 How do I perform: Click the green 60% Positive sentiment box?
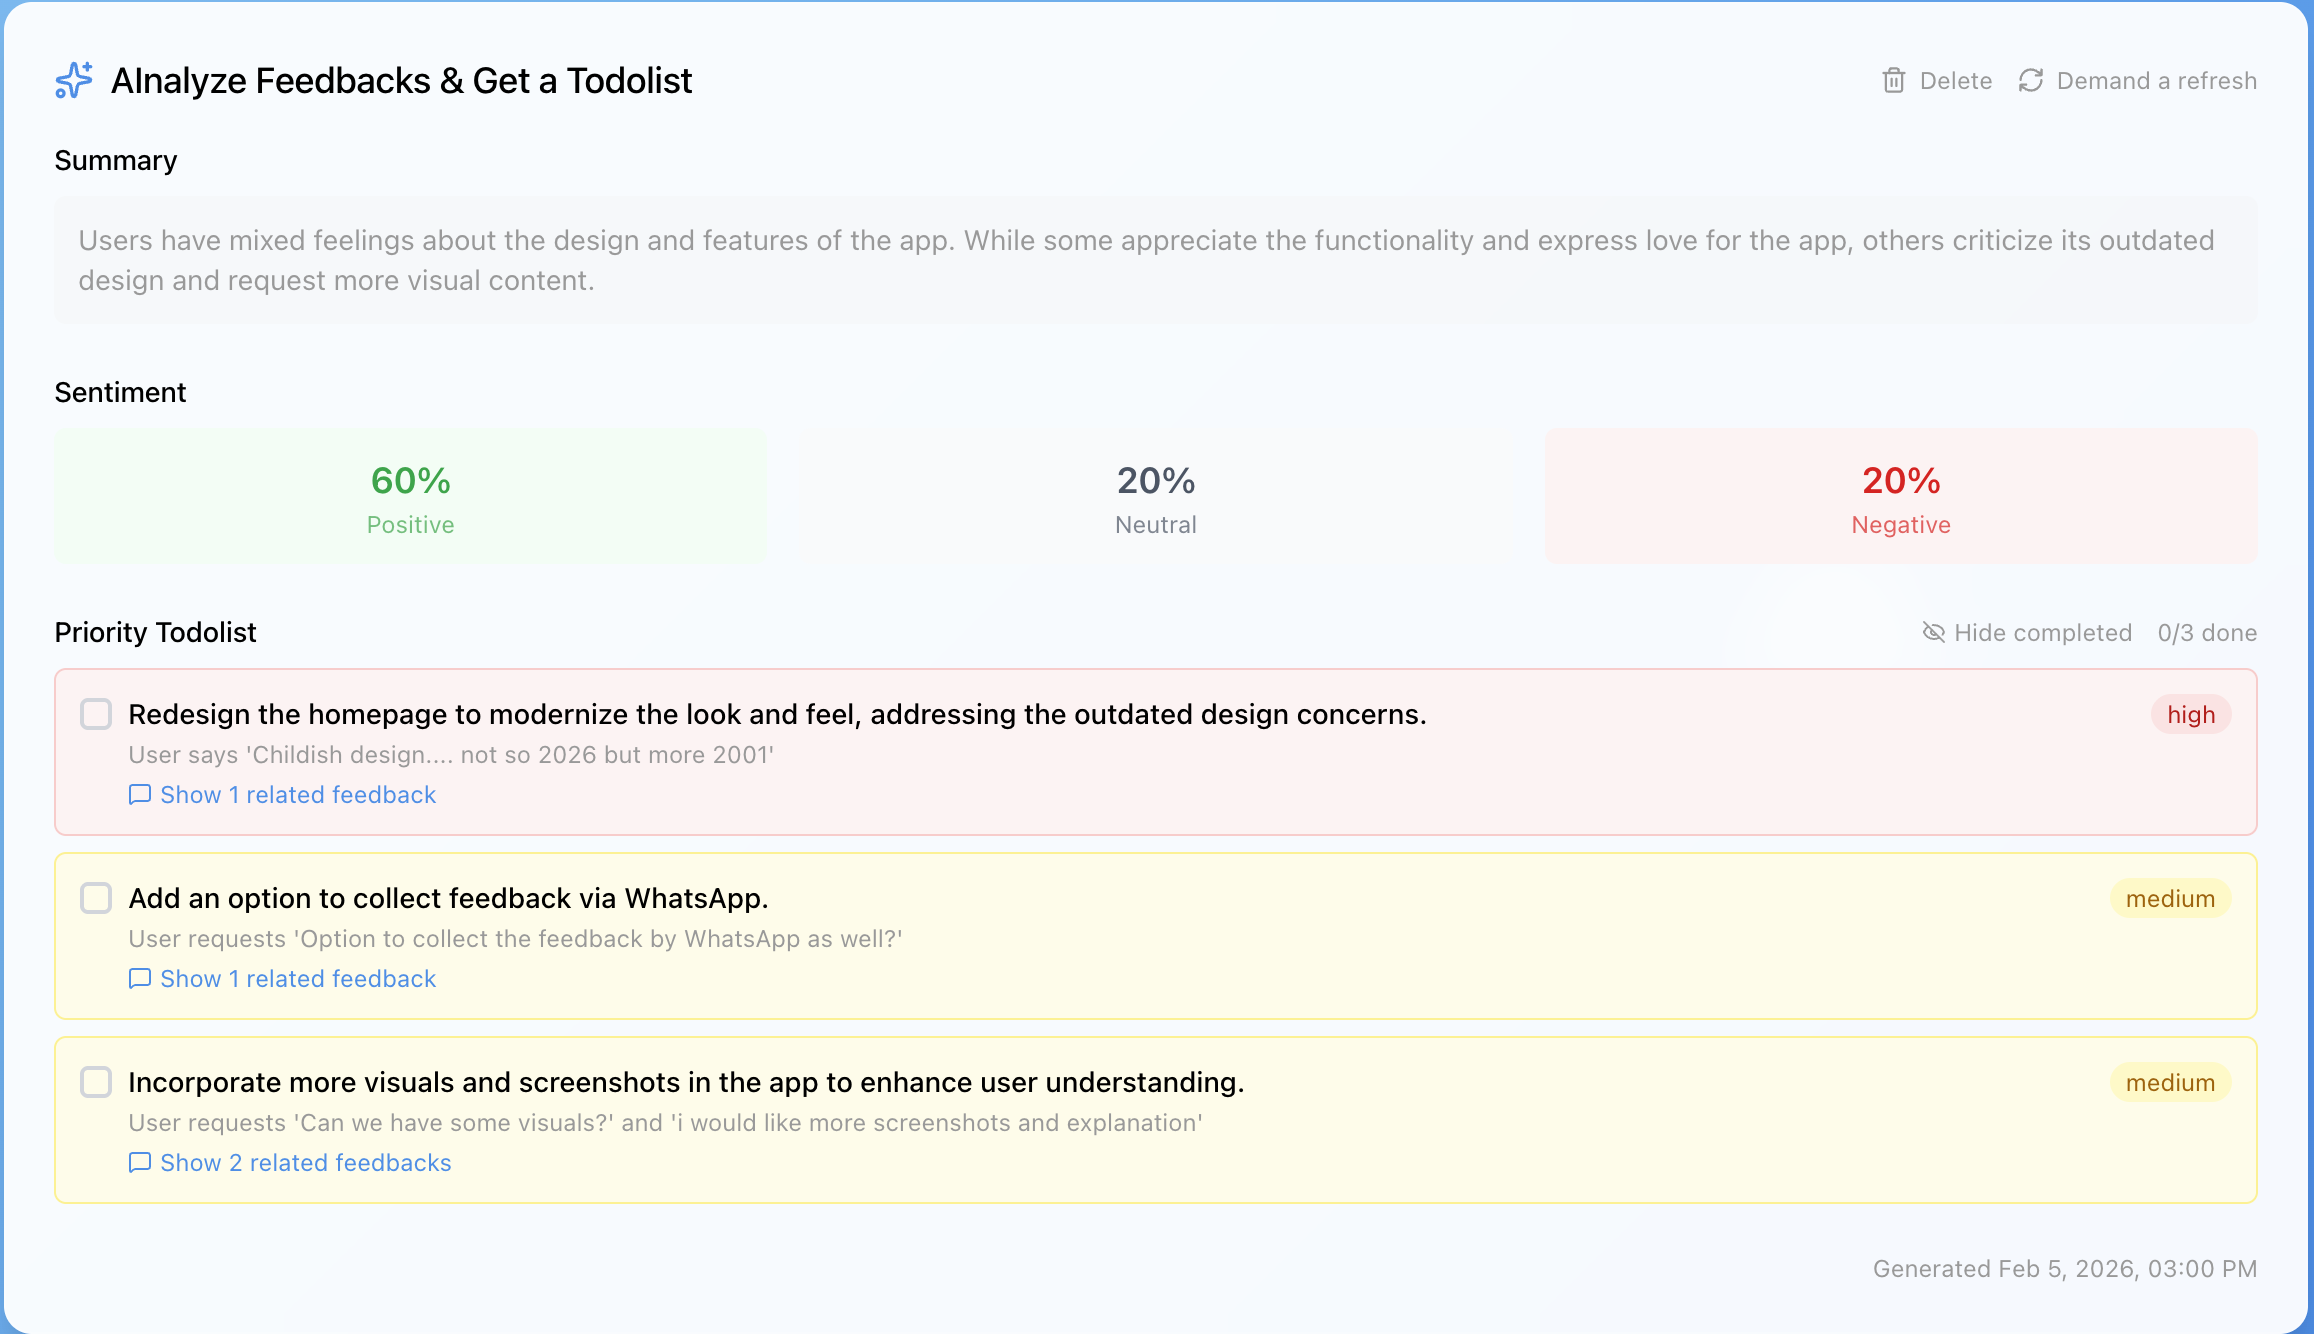point(411,497)
